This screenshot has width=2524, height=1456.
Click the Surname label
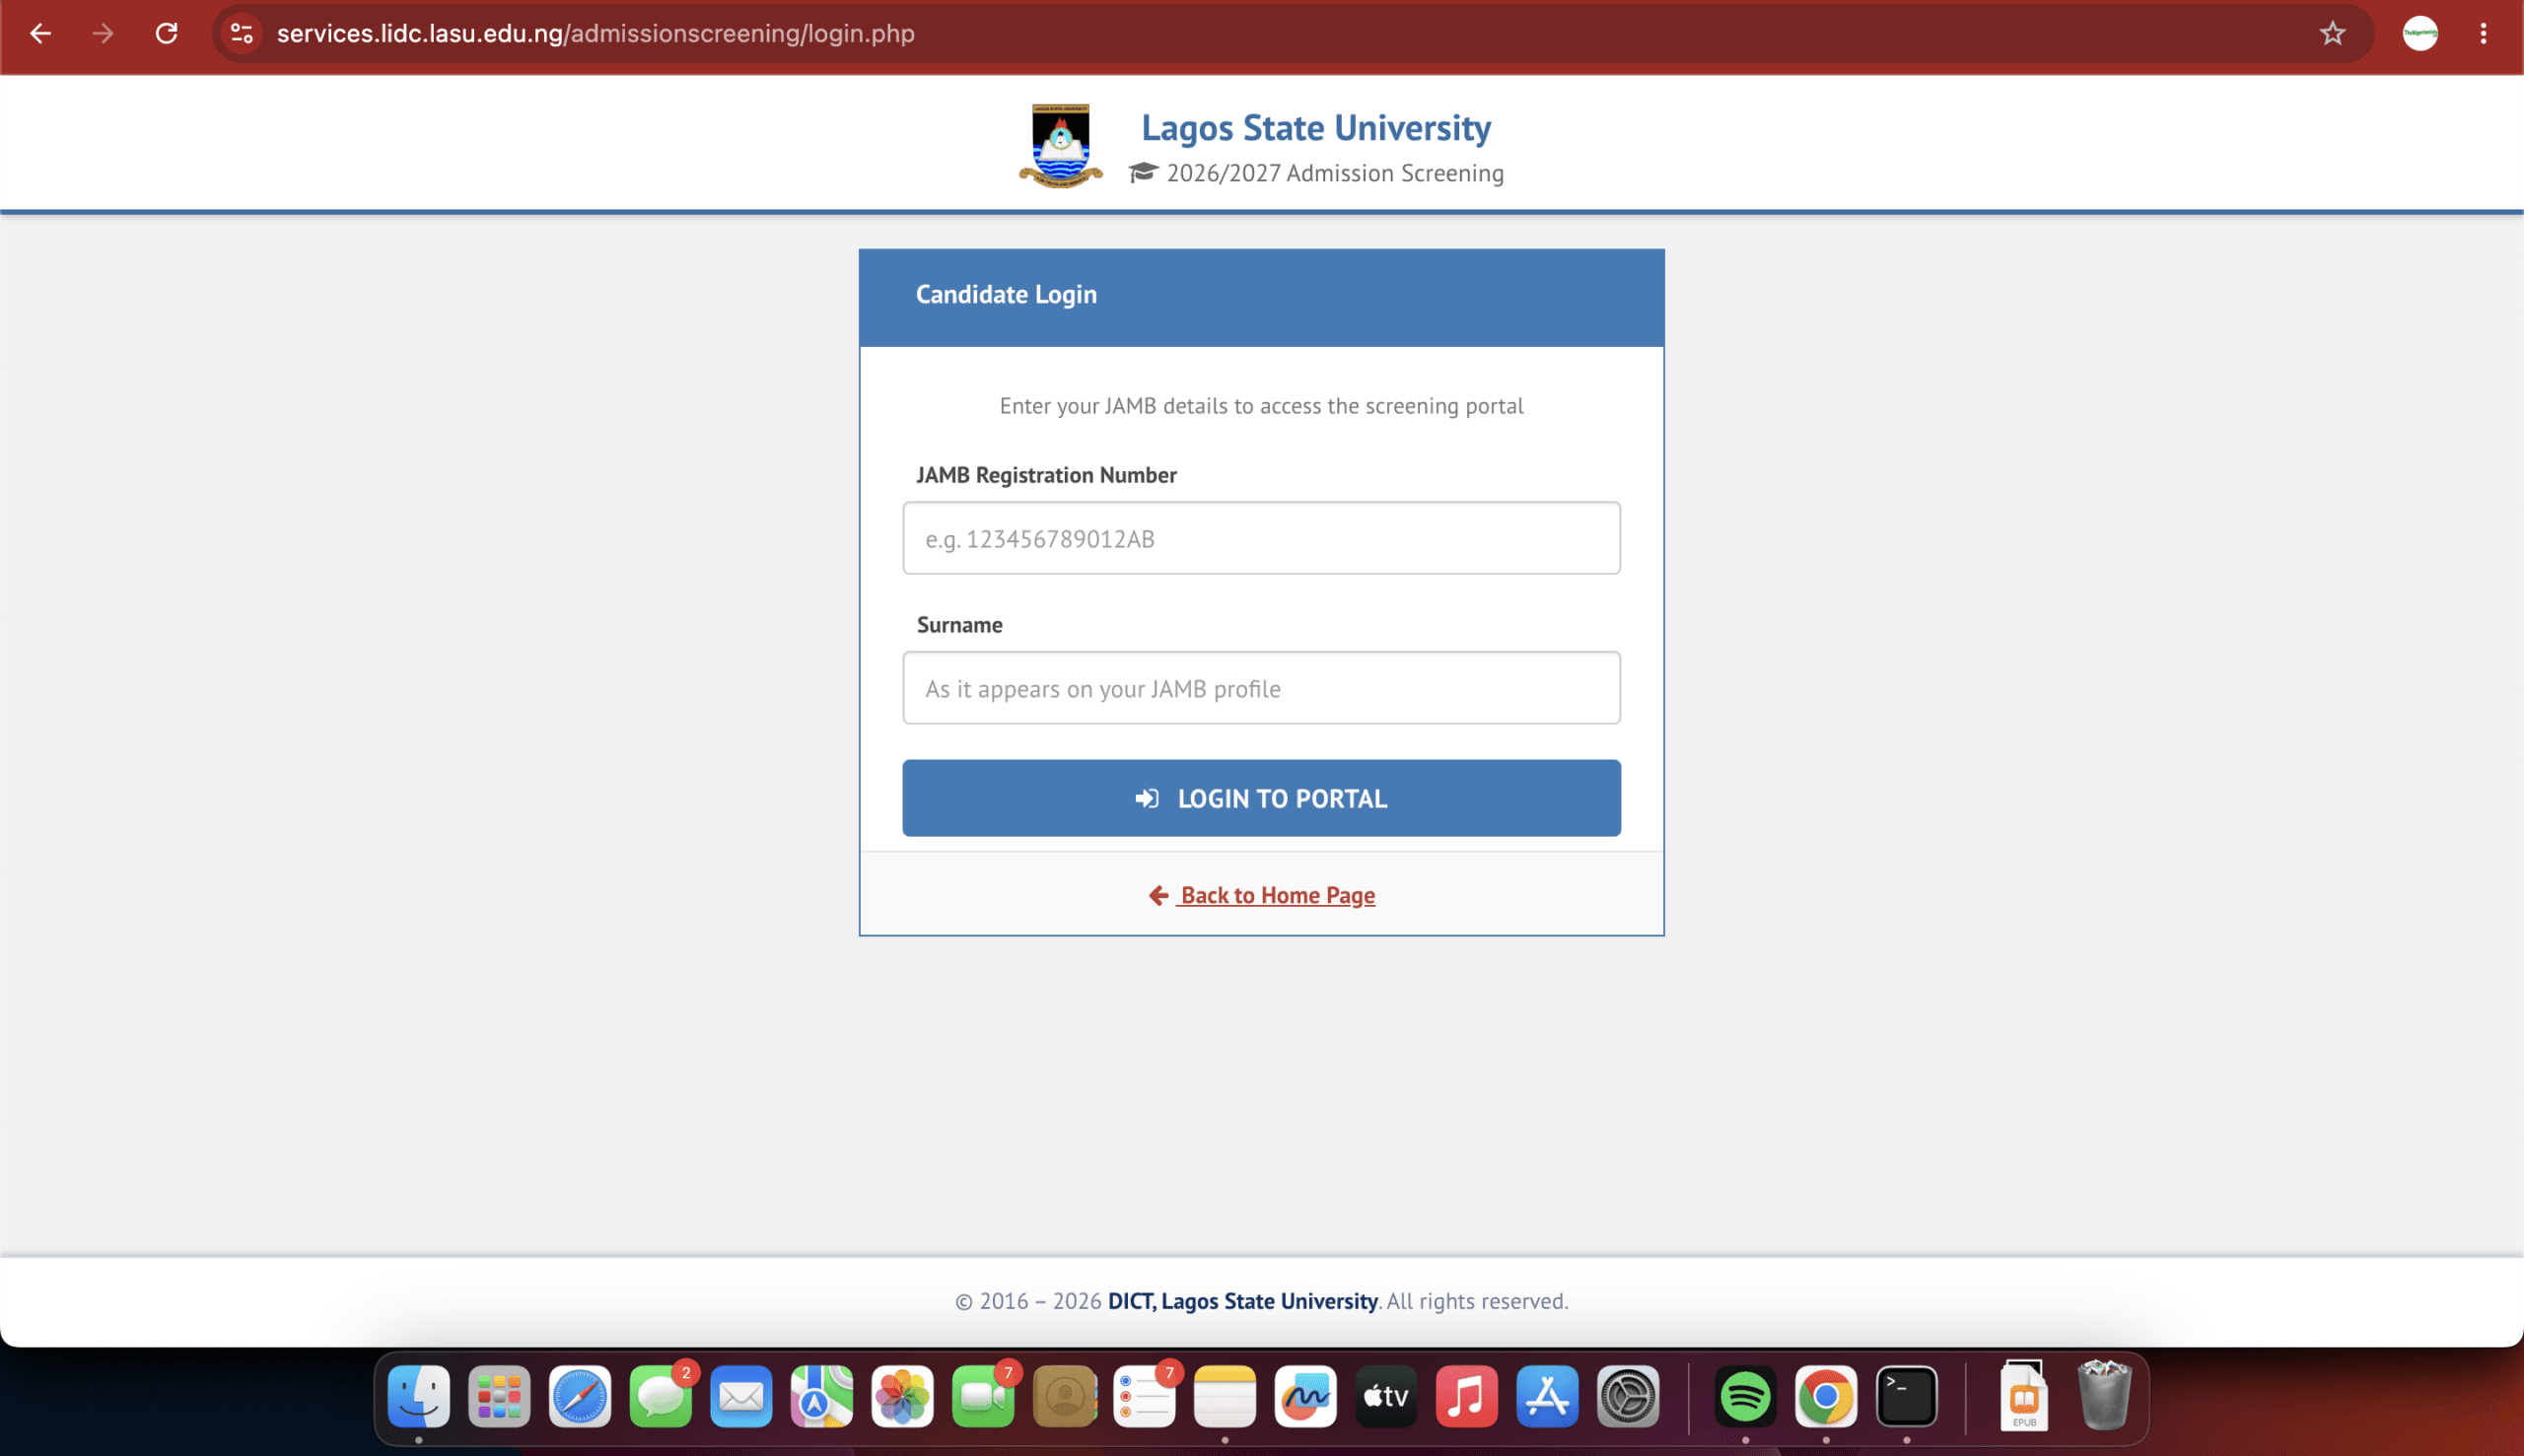[959, 625]
